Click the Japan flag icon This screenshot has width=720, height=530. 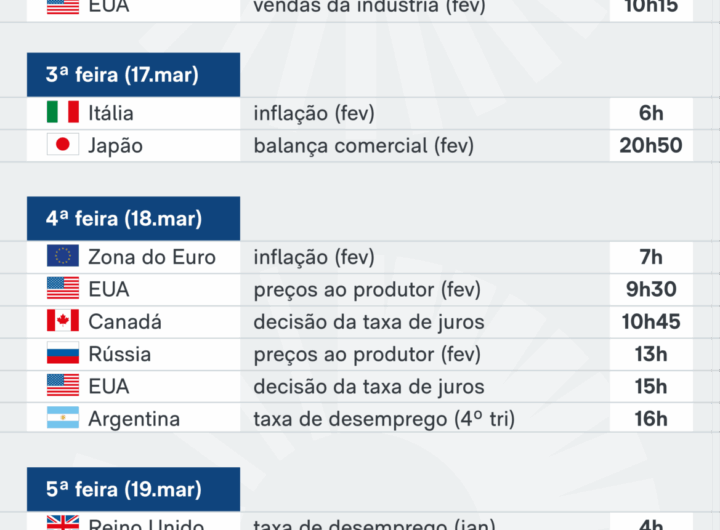pyautogui.click(x=62, y=145)
